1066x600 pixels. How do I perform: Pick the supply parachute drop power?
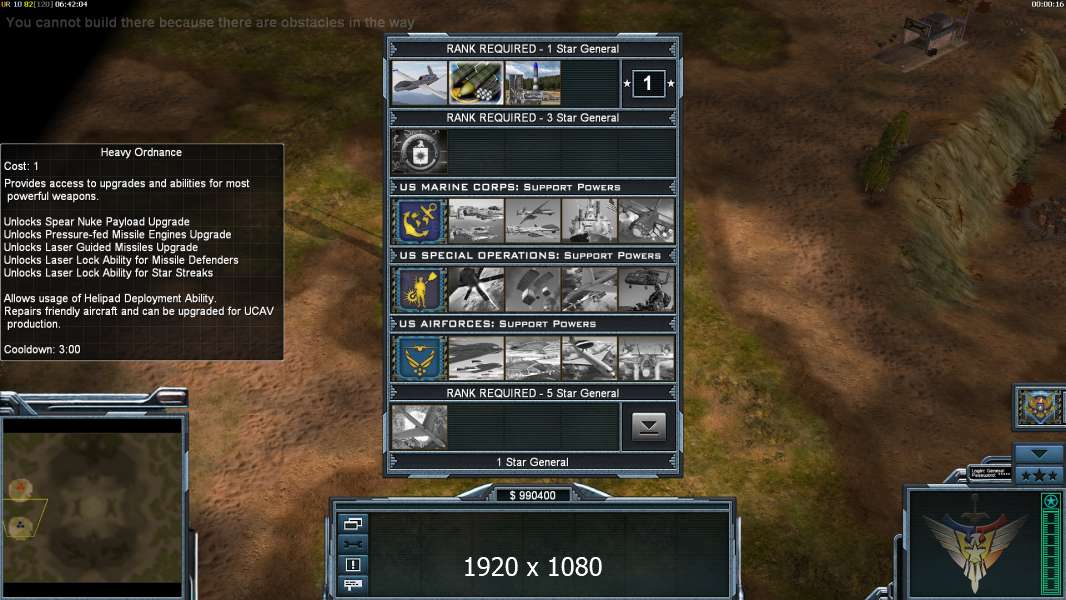533,289
